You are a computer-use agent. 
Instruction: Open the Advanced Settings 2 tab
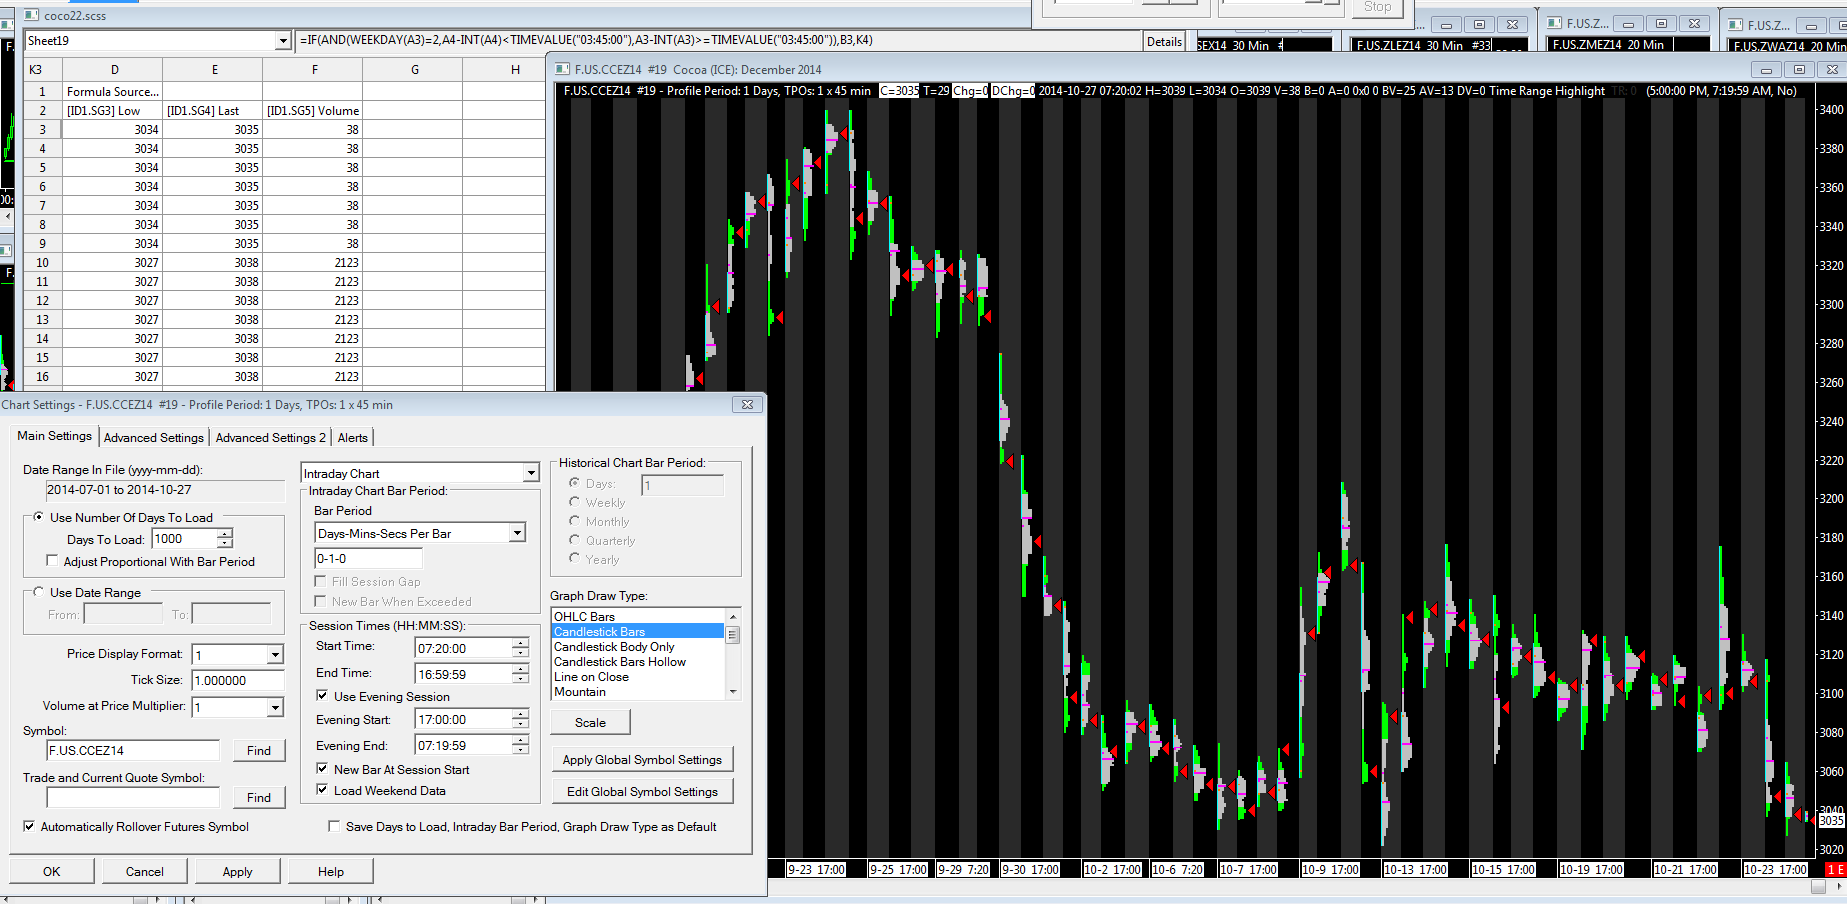pos(270,438)
